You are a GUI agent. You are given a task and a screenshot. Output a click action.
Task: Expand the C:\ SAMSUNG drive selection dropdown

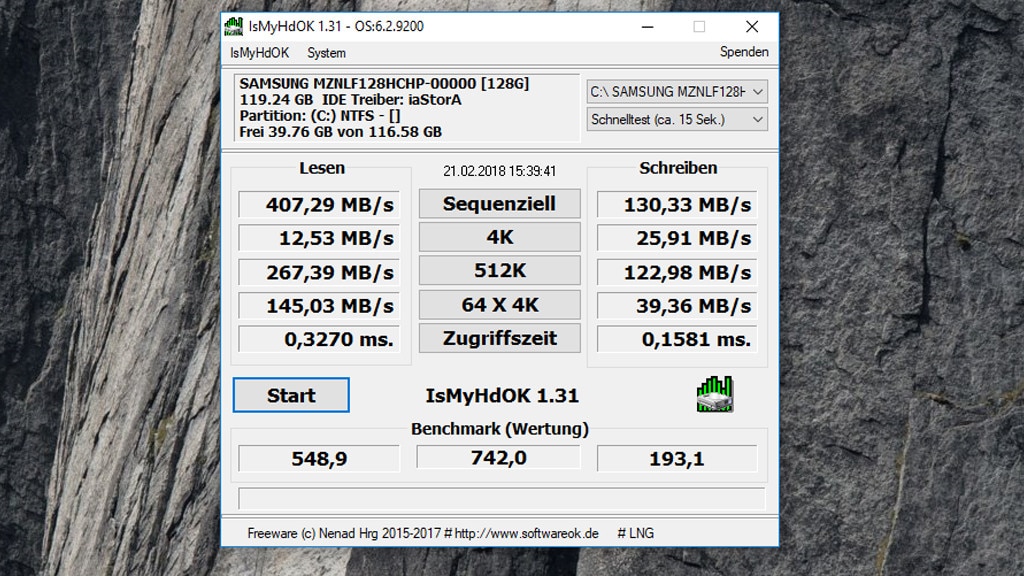point(677,92)
